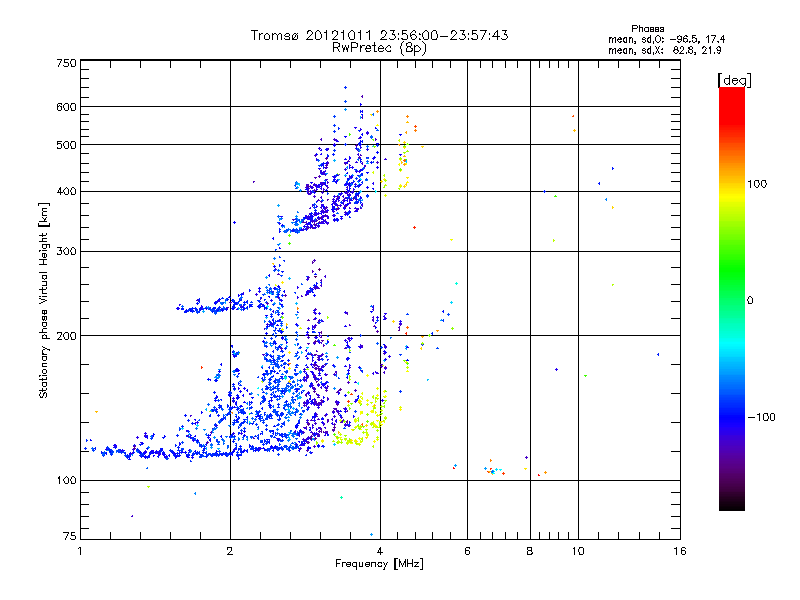Click the x-axis tick label '2'
This screenshot has width=800, height=600.
(230, 551)
